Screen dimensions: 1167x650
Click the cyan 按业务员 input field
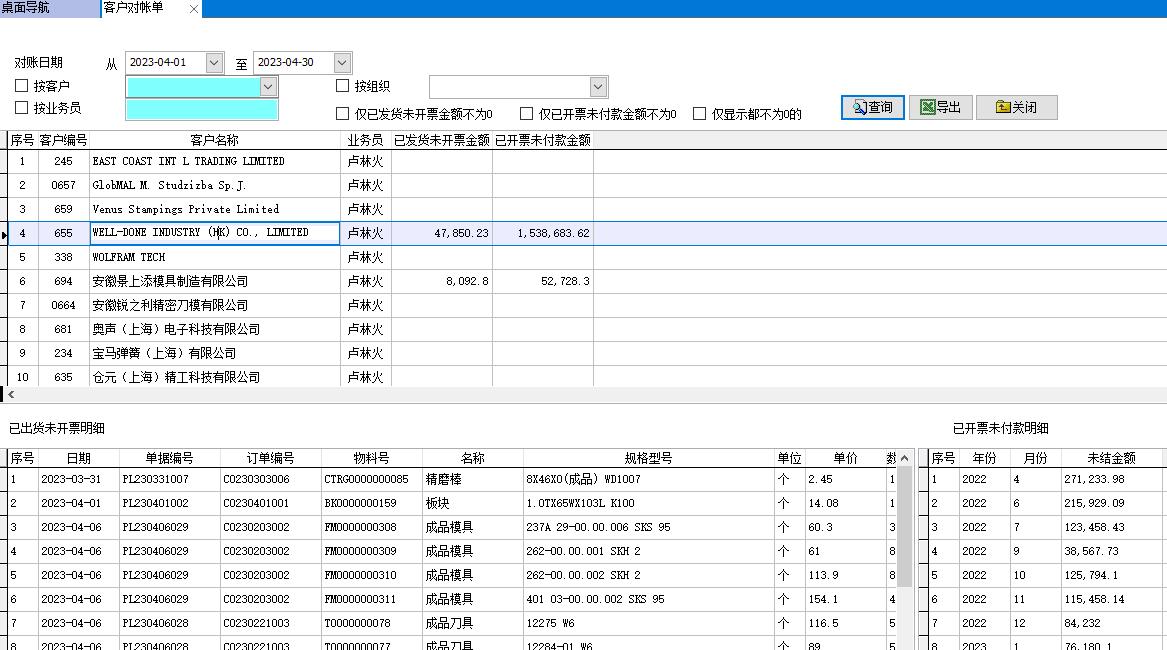200,108
